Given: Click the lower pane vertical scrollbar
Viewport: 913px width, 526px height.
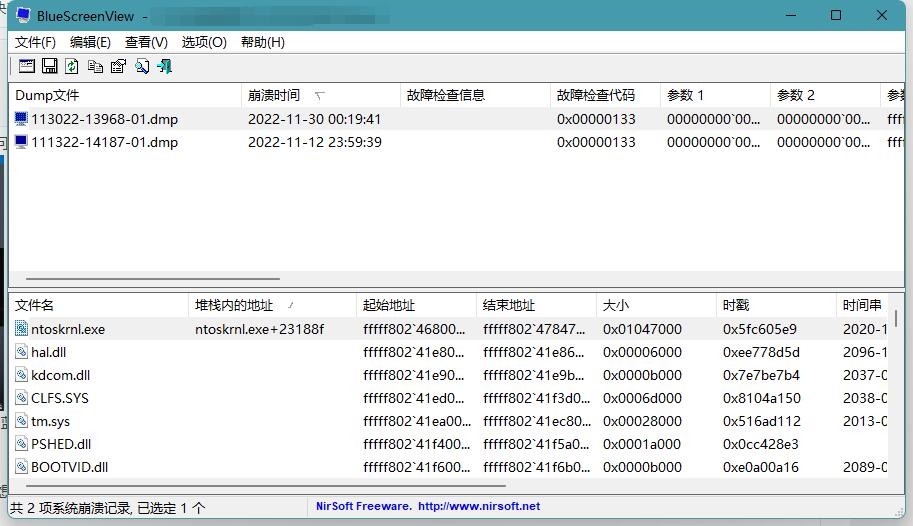Looking at the screenshot, I should click(x=895, y=319).
